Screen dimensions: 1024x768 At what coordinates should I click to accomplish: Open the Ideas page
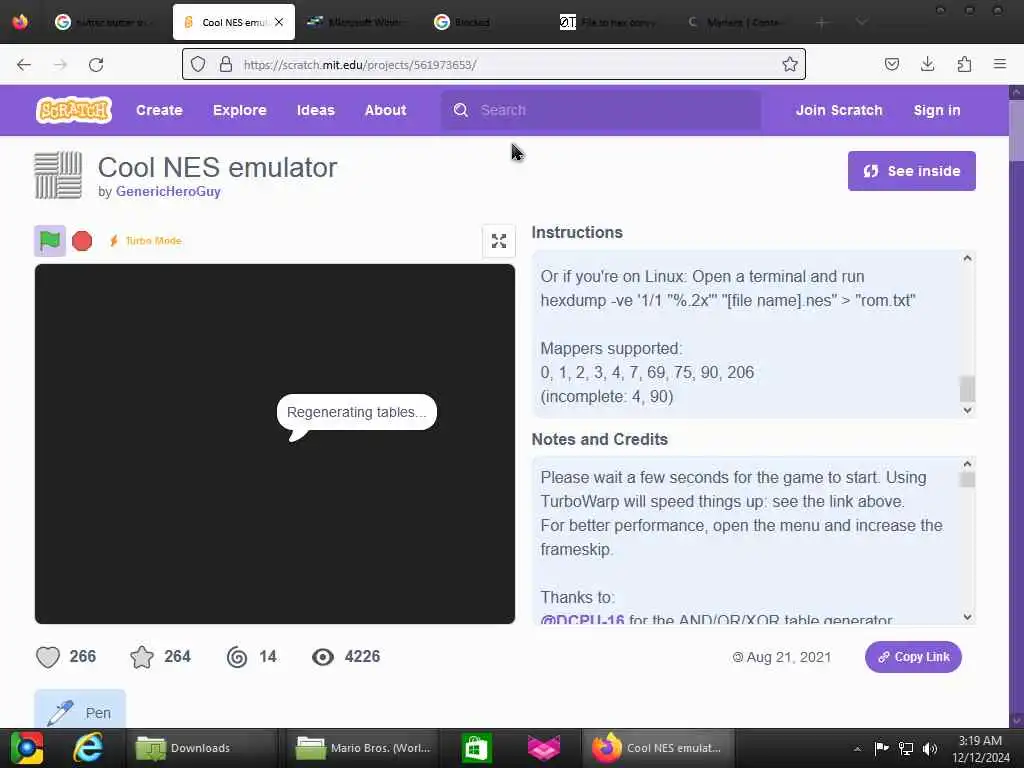coord(315,110)
